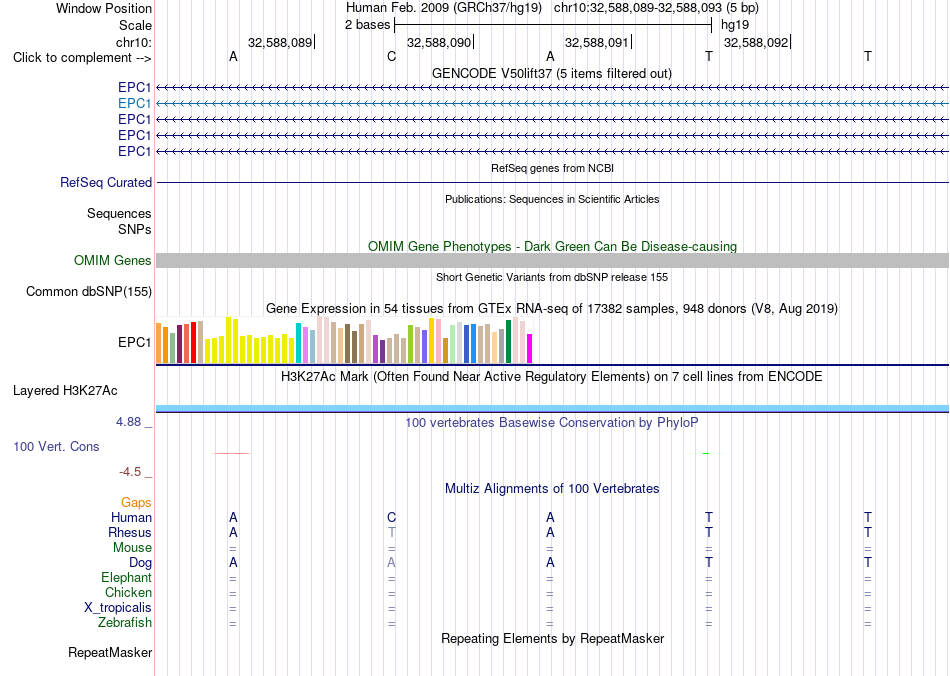This screenshot has height=676, width=950.
Task: Click the -4.5 PhyloP axis minimum
Action: 130,472
